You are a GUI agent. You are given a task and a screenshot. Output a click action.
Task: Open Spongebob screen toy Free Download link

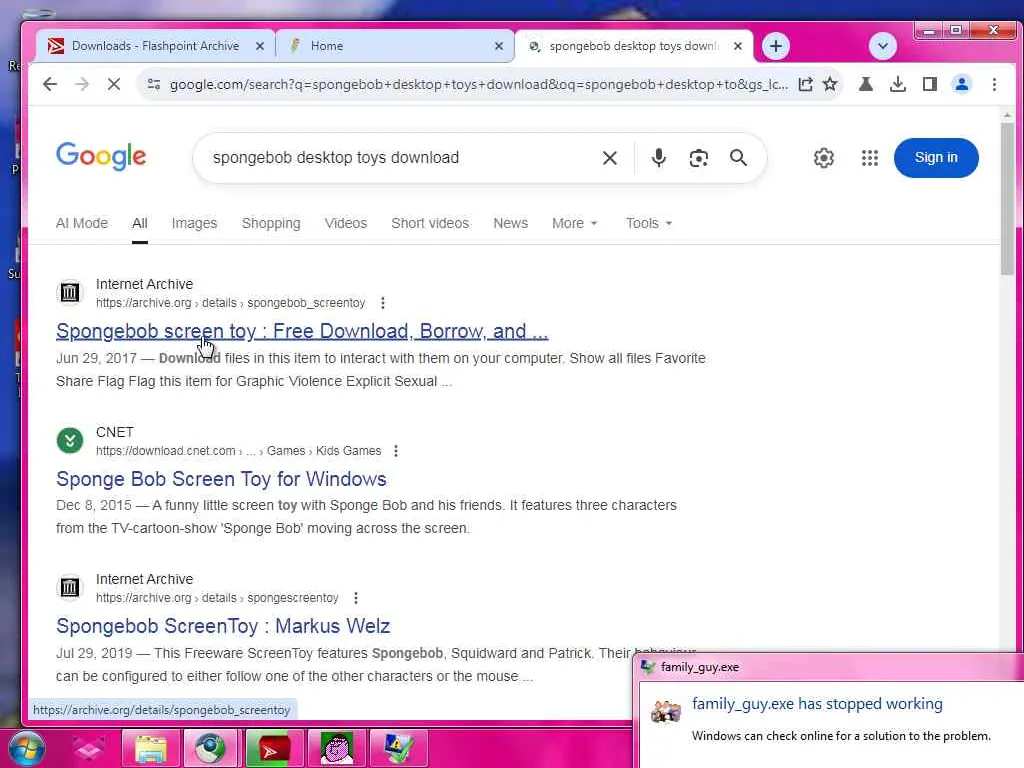point(302,332)
